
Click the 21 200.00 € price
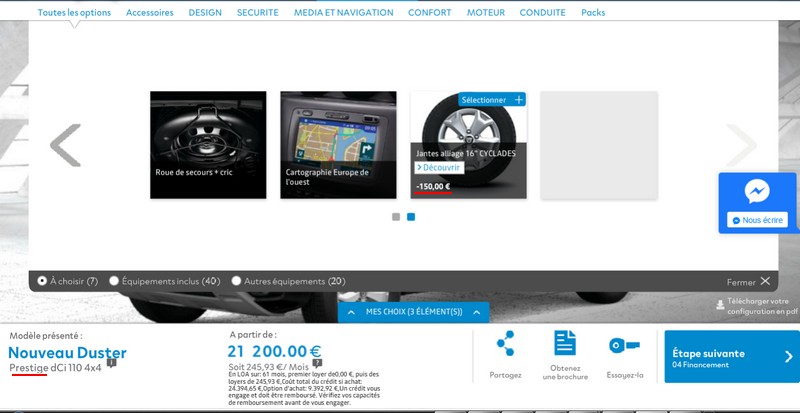pyautogui.click(x=274, y=351)
